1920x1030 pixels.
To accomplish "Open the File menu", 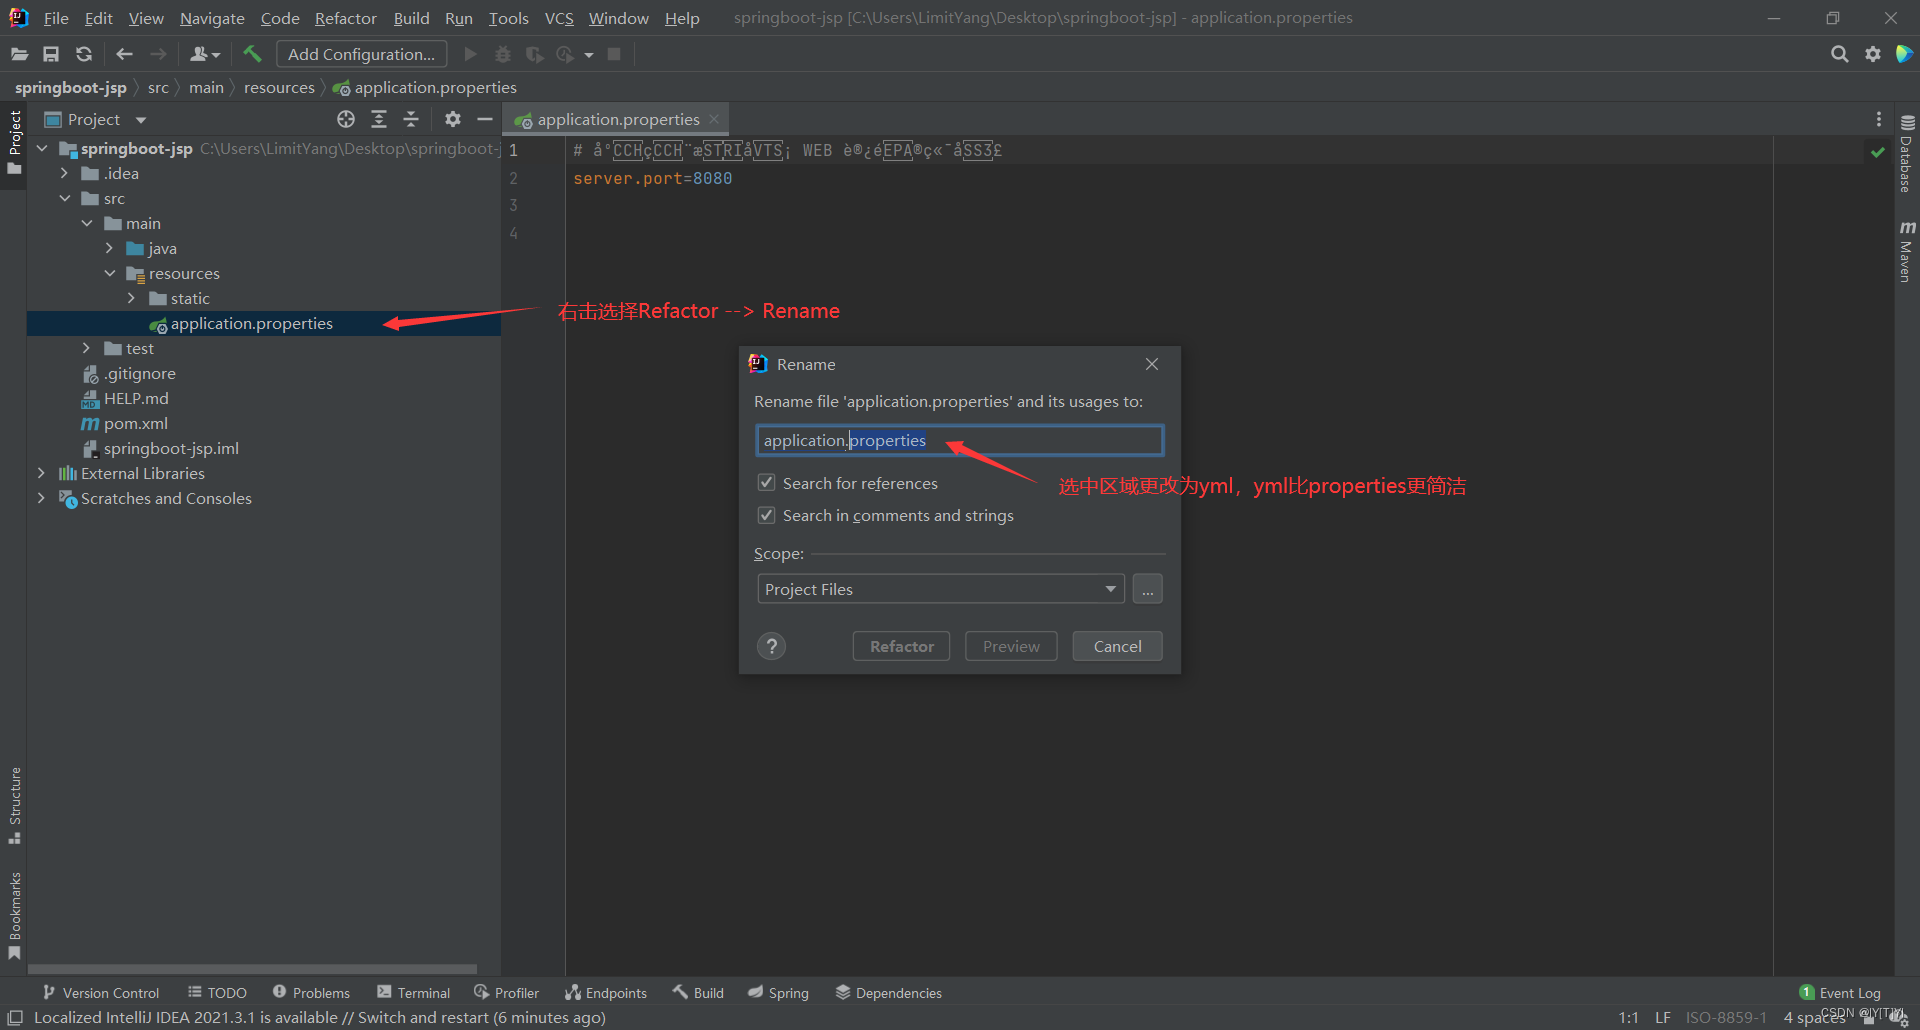I will click(x=56, y=18).
